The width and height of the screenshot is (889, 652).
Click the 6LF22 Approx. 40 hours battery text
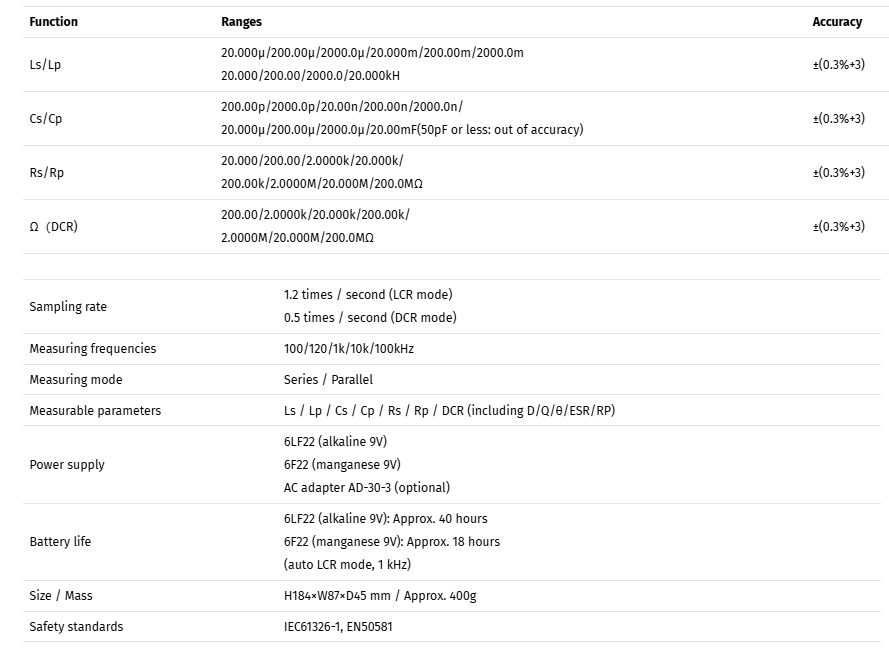click(386, 518)
